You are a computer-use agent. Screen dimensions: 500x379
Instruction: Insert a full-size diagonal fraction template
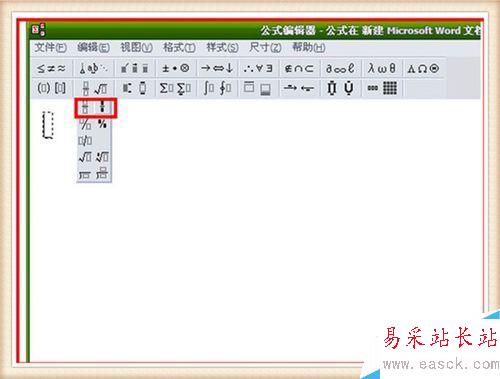pos(85,124)
